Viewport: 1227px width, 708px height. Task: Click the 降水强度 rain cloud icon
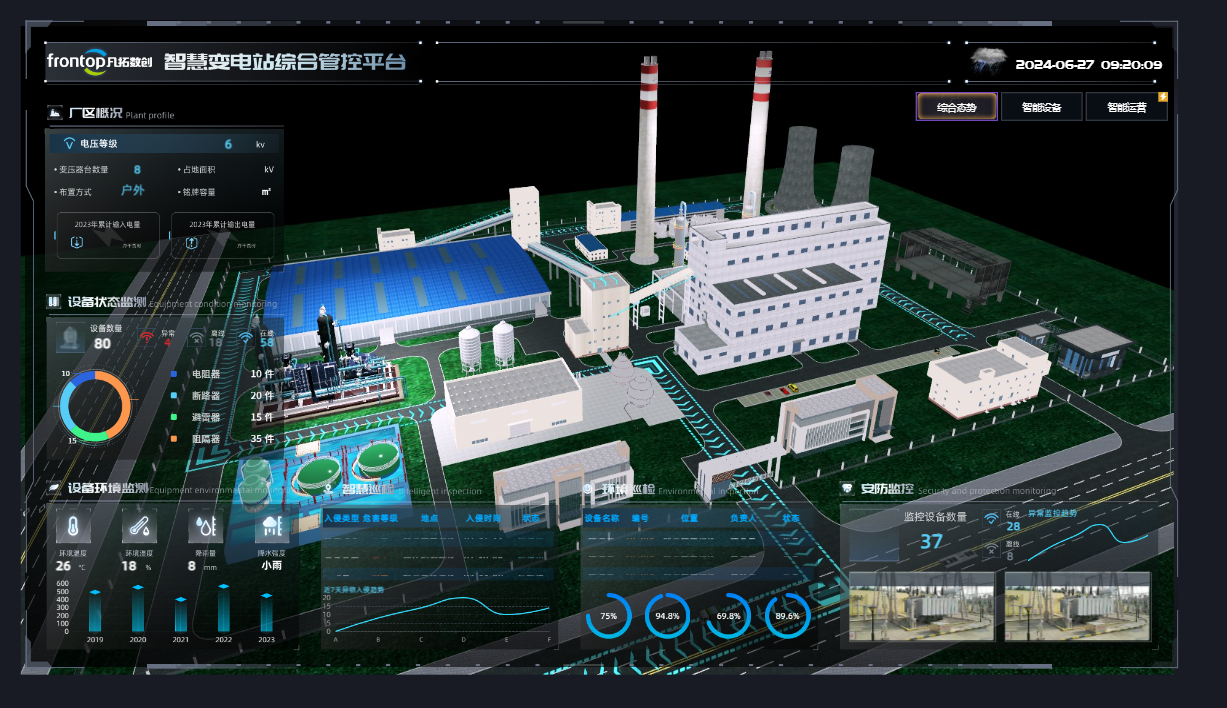tap(272, 527)
